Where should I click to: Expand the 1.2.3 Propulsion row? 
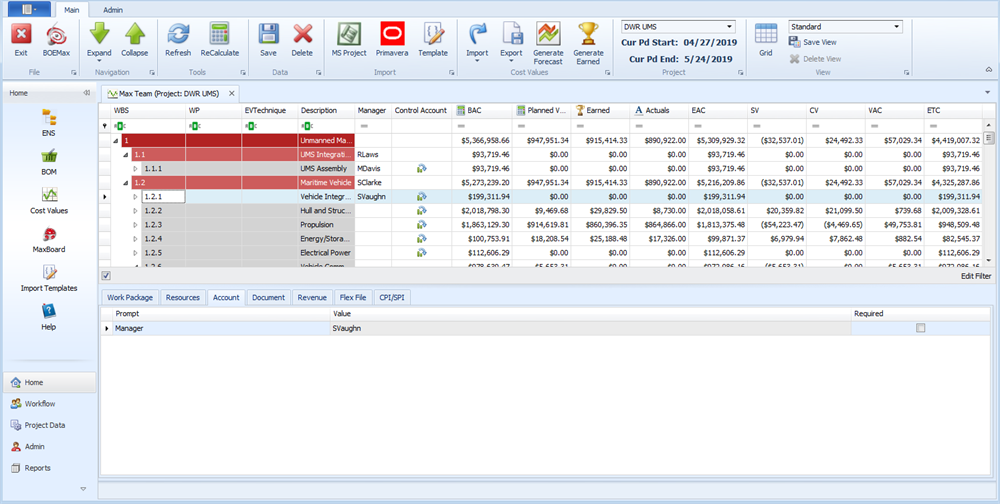click(x=136, y=226)
